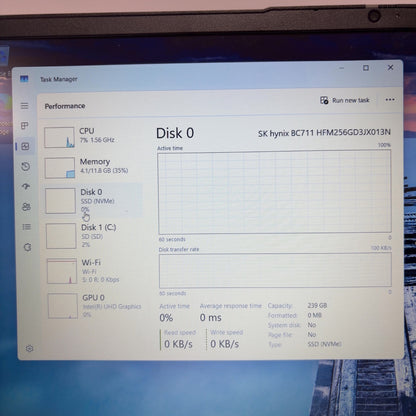Click the Active time graph
The image size is (416, 416).
tap(275, 192)
